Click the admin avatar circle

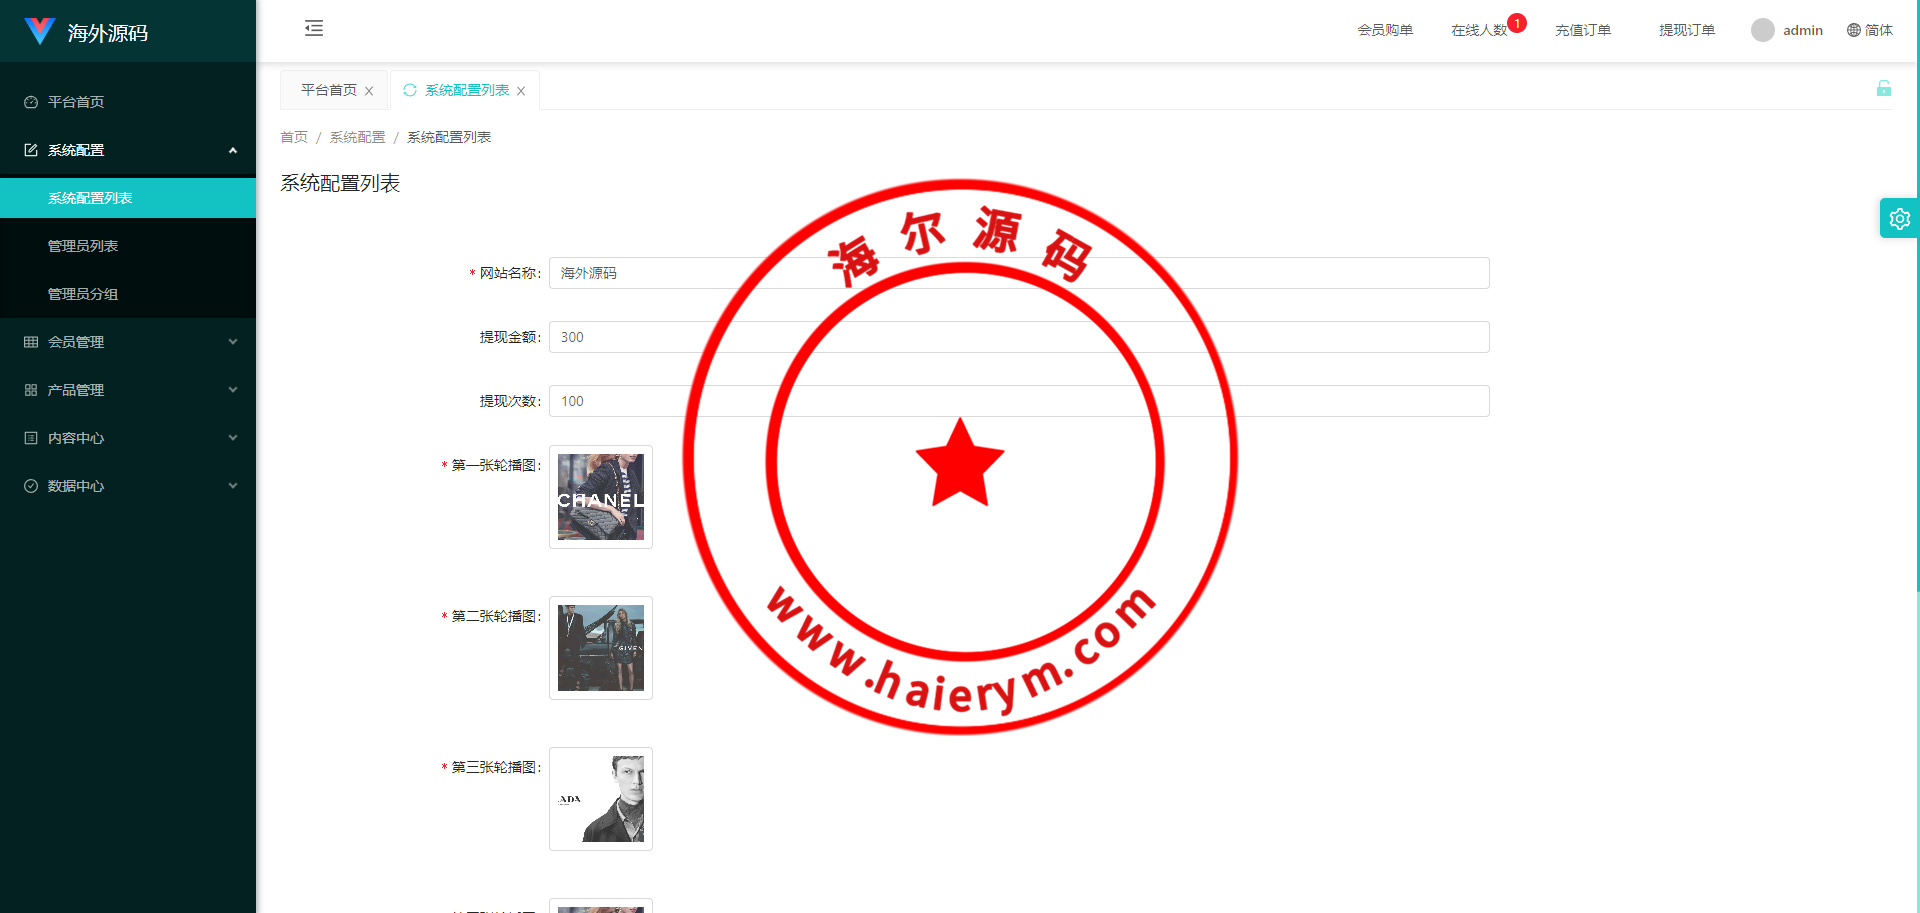(1762, 30)
